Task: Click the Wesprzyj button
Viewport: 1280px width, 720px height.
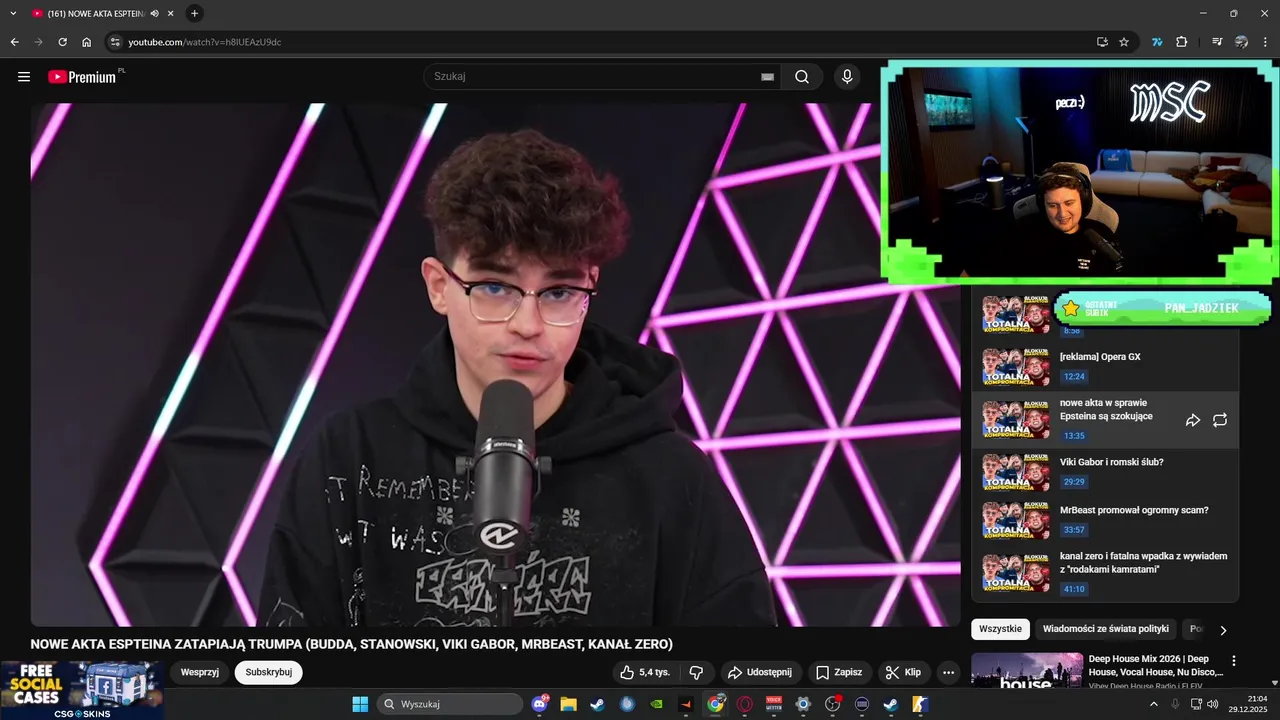Action: pos(200,672)
